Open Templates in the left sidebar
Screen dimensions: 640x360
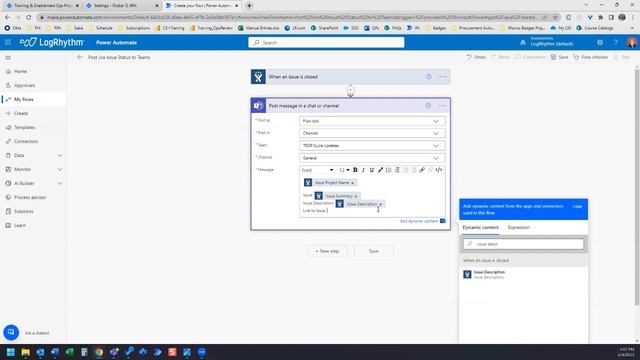tap(24, 127)
